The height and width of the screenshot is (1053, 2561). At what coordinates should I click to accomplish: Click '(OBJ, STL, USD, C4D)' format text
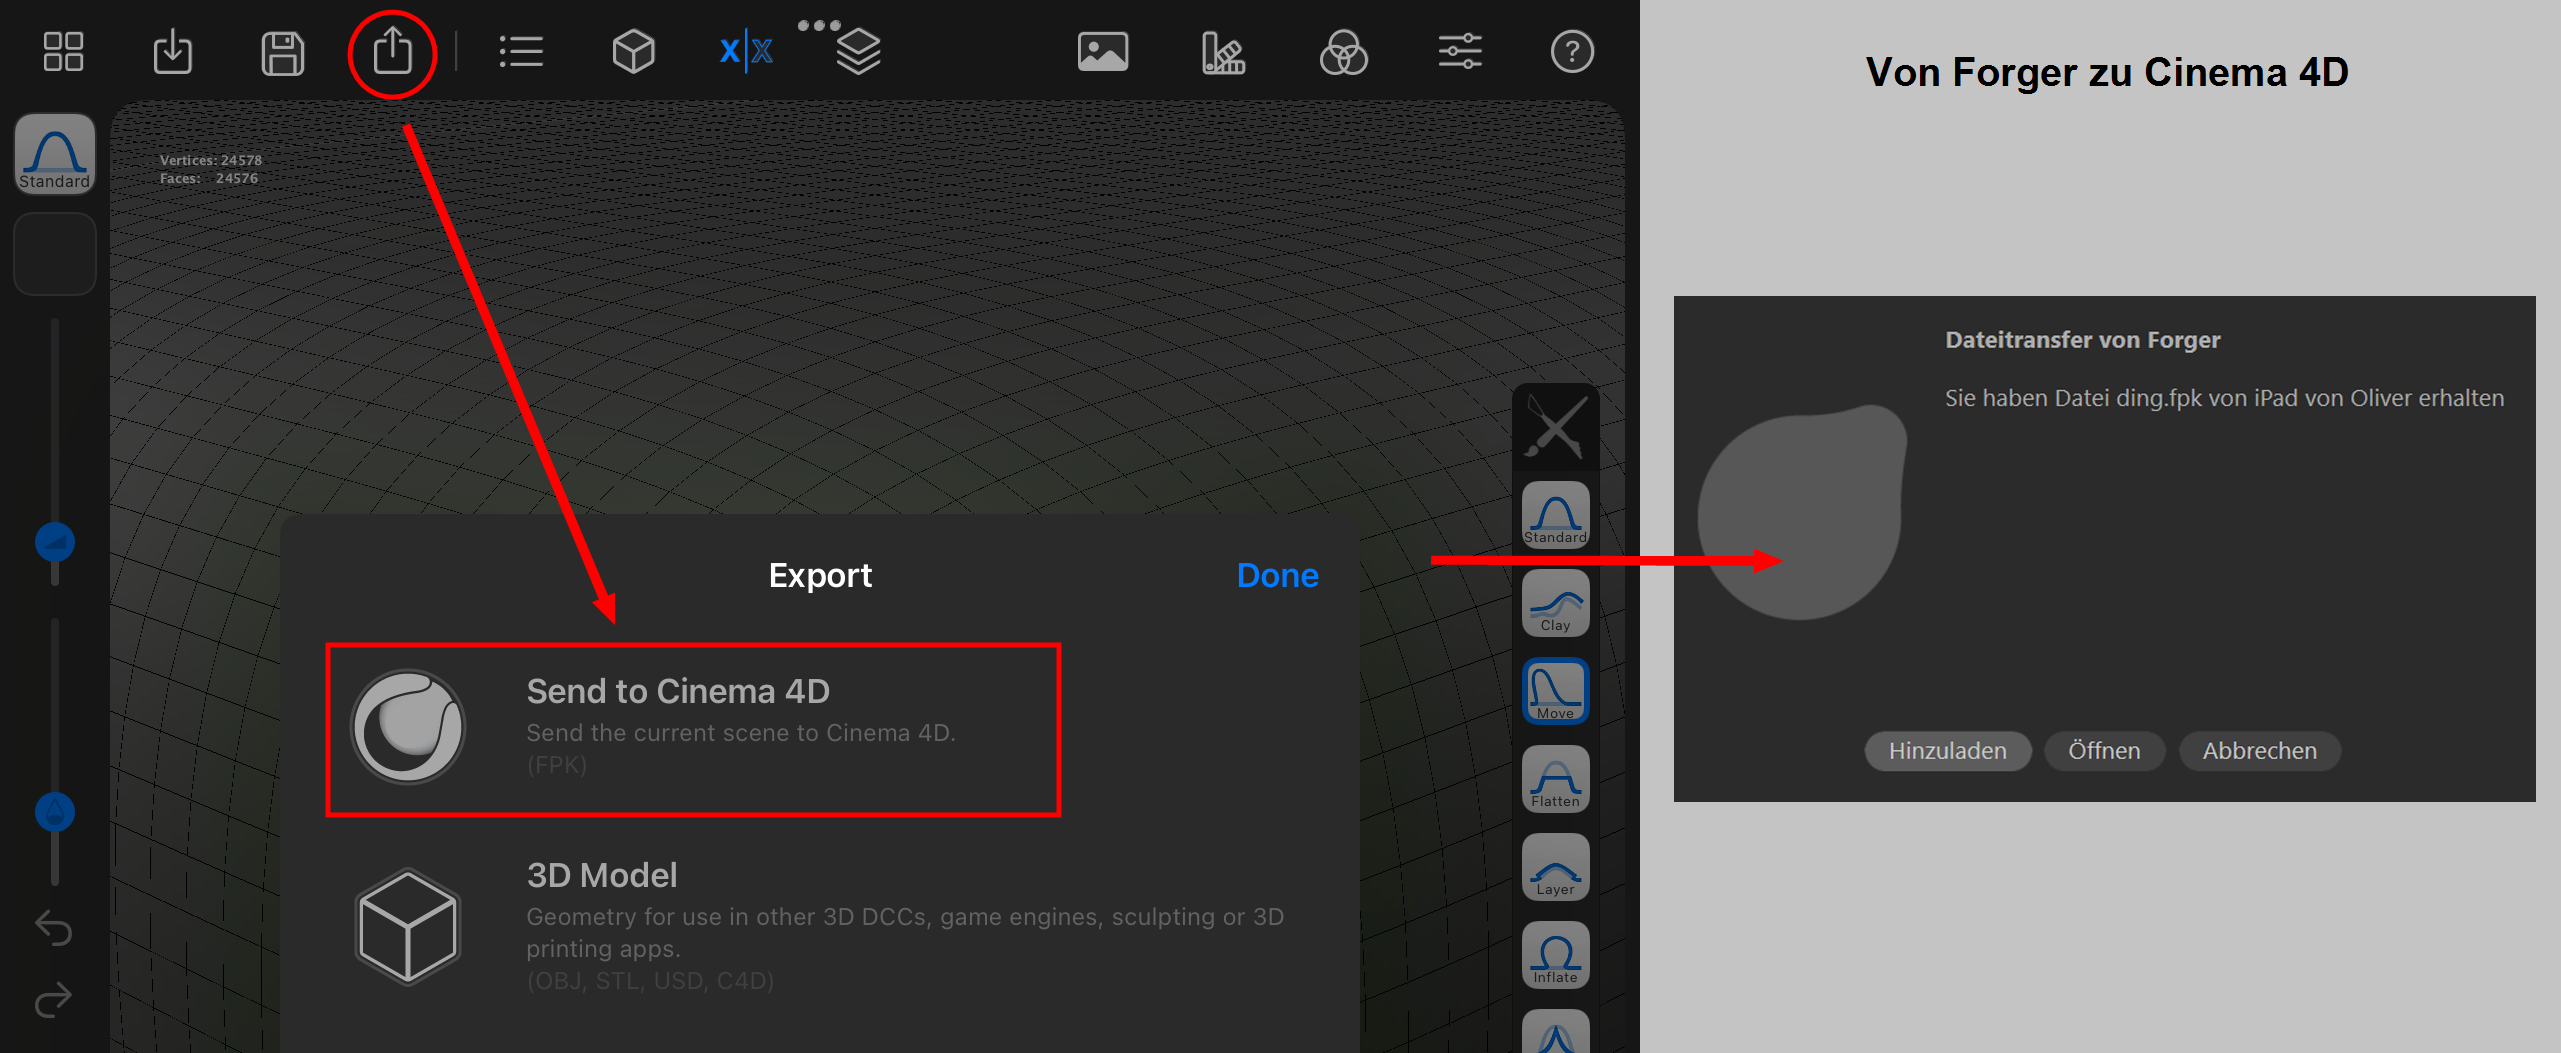pyautogui.click(x=650, y=981)
